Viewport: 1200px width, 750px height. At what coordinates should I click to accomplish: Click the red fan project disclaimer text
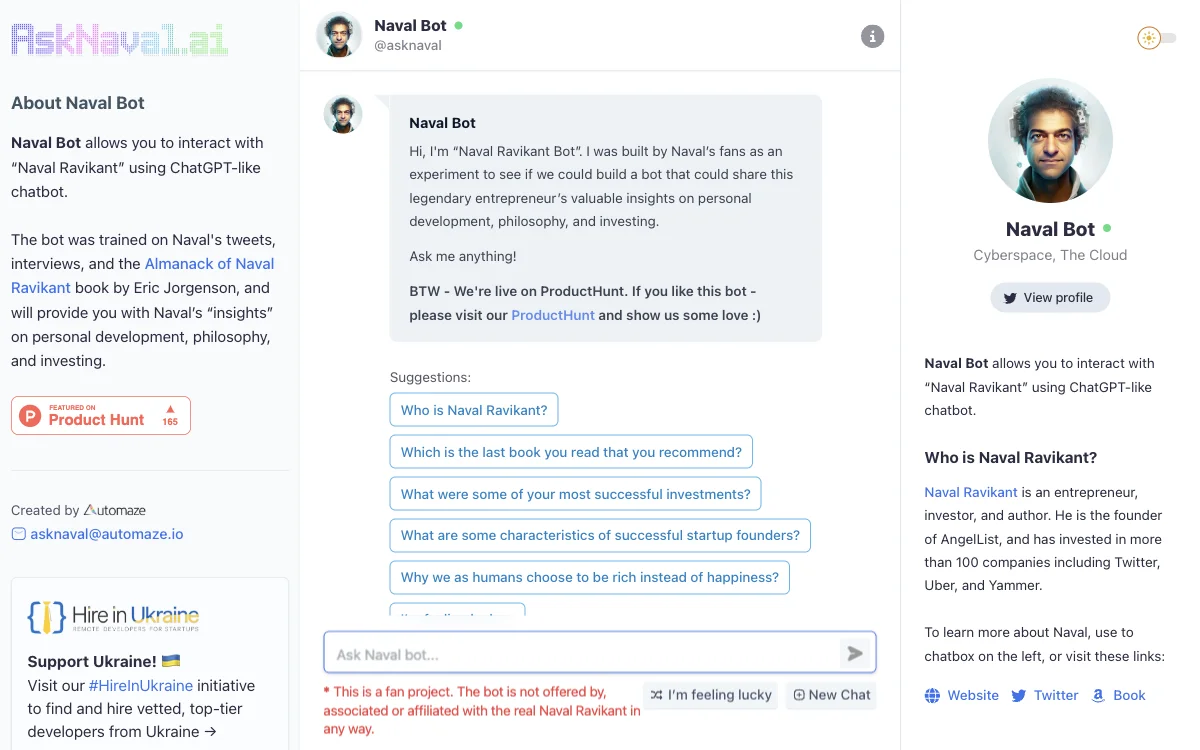click(x=482, y=710)
